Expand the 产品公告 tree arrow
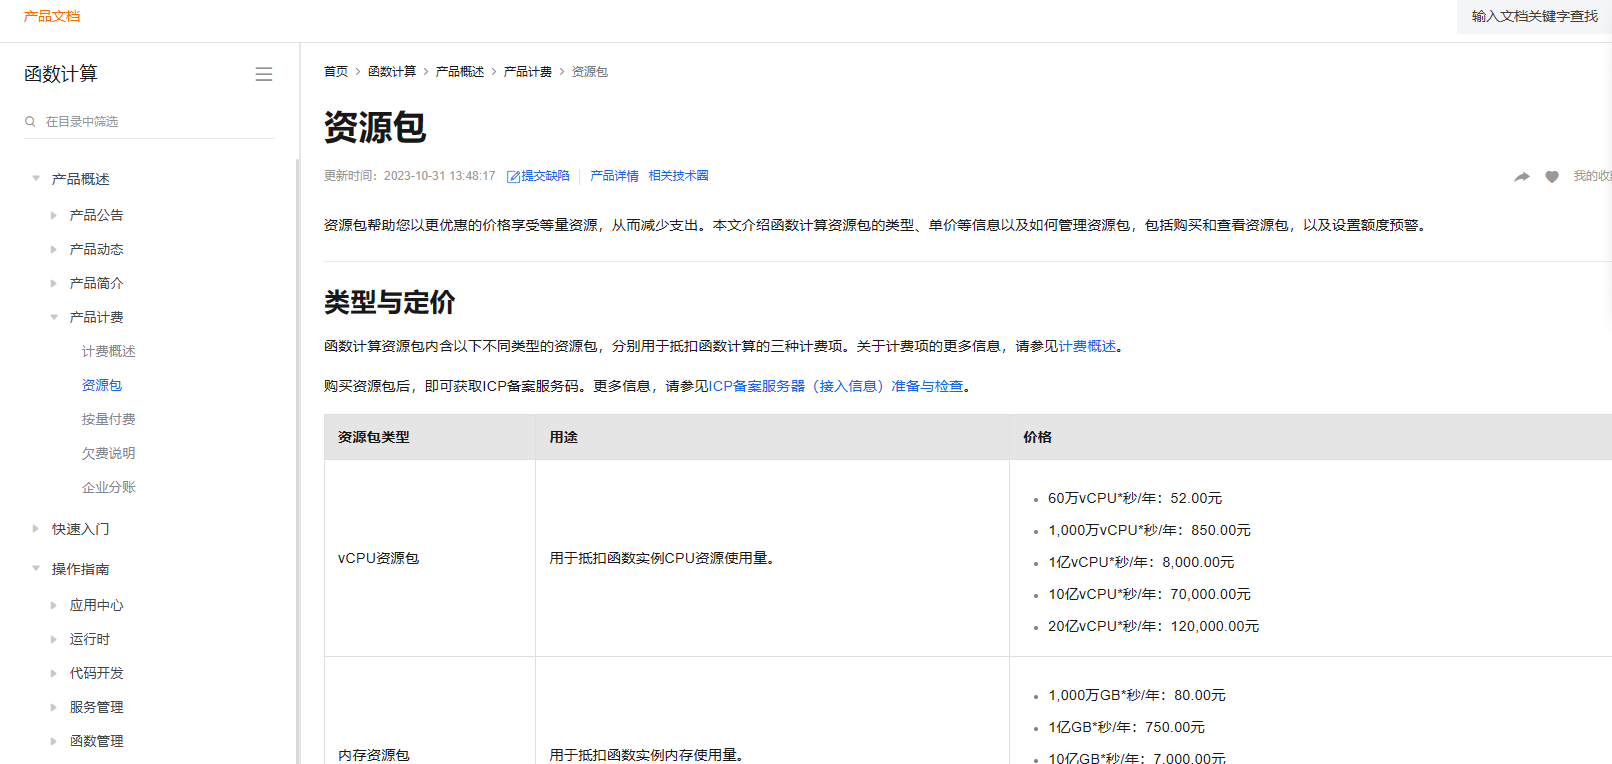The image size is (1612, 764). tap(54, 215)
